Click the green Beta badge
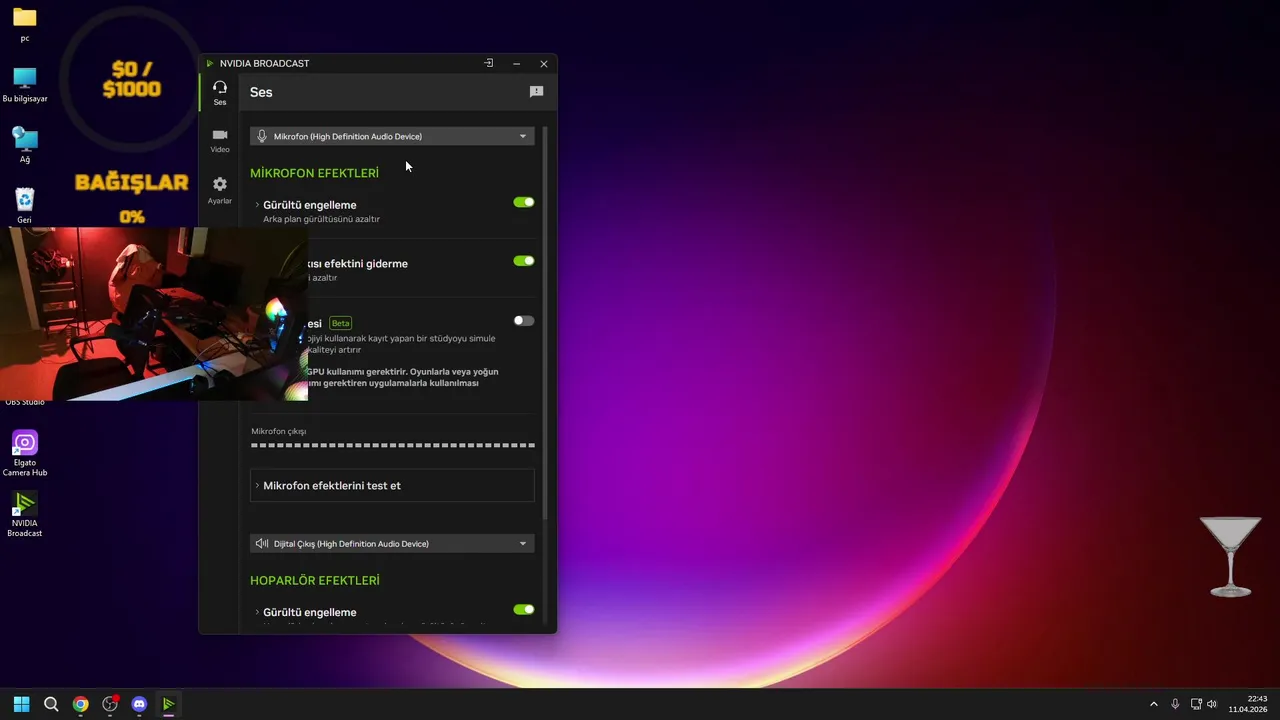This screenshot has height=720, width=1280. 340,323
